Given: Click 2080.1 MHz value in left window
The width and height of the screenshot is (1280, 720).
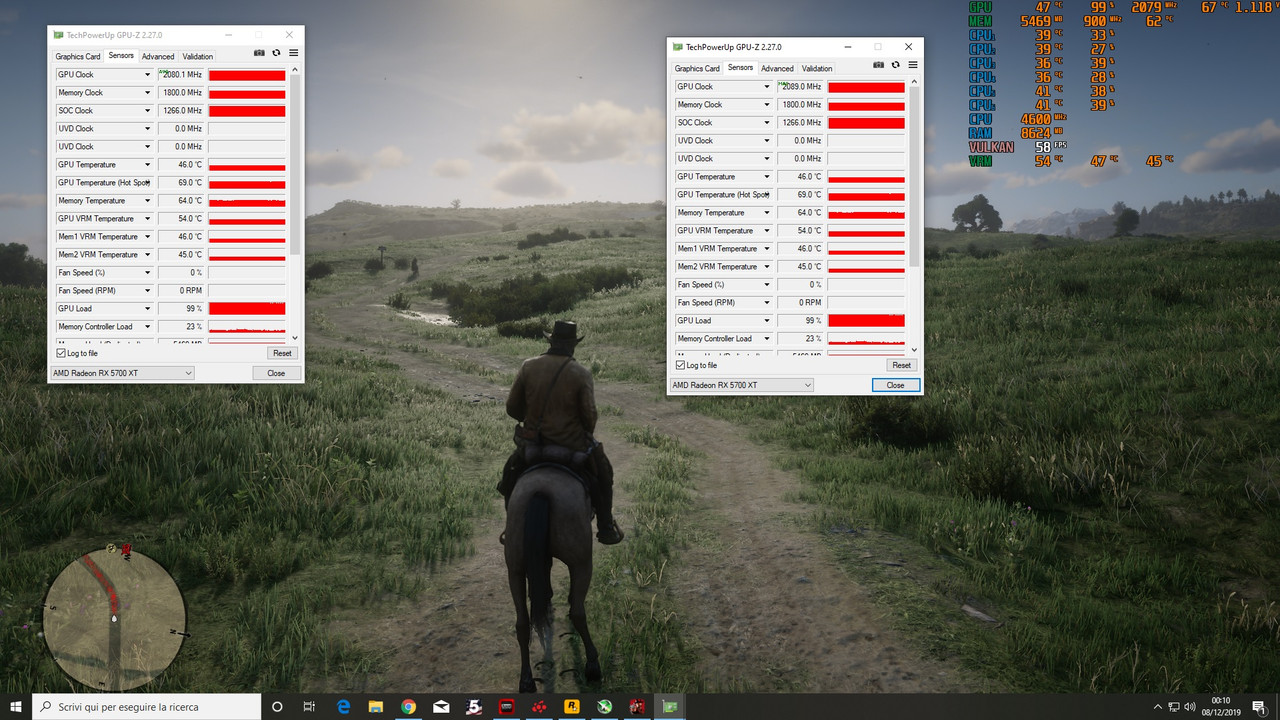Looking at the screenshot, I should [x=182, y=75].
